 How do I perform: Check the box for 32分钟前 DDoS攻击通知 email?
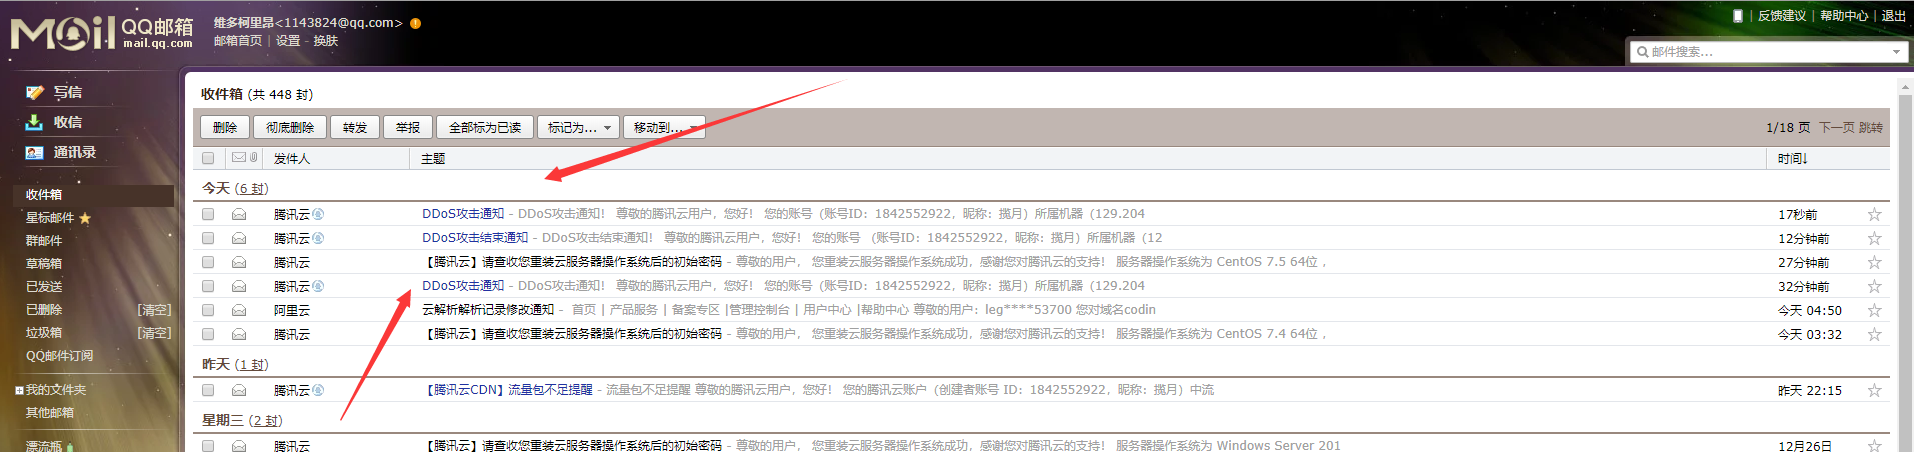coord(208,286)
